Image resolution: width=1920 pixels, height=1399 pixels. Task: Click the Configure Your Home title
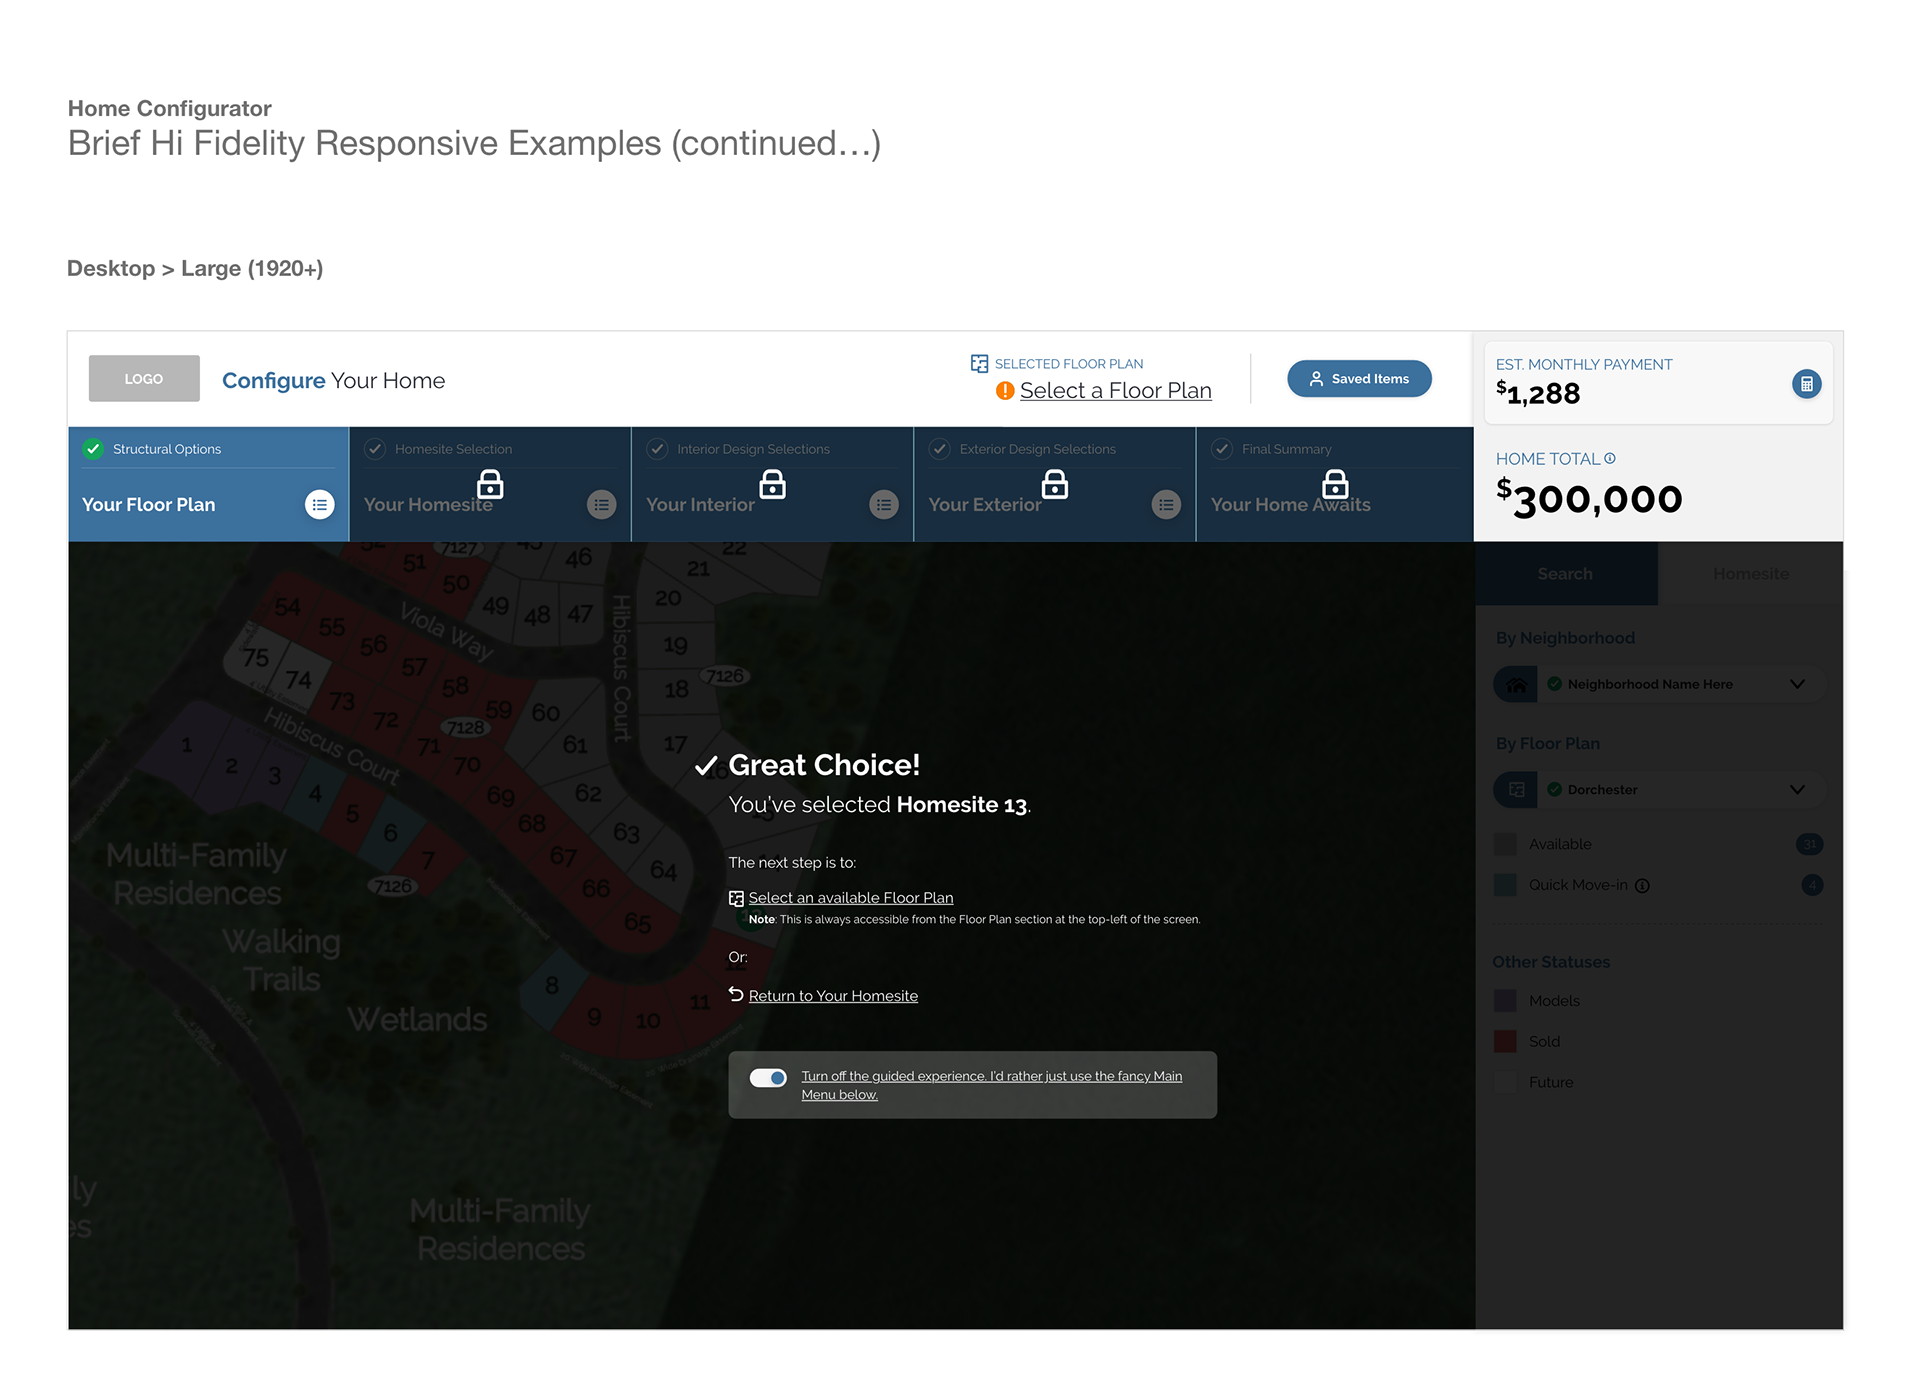(334, 381)
